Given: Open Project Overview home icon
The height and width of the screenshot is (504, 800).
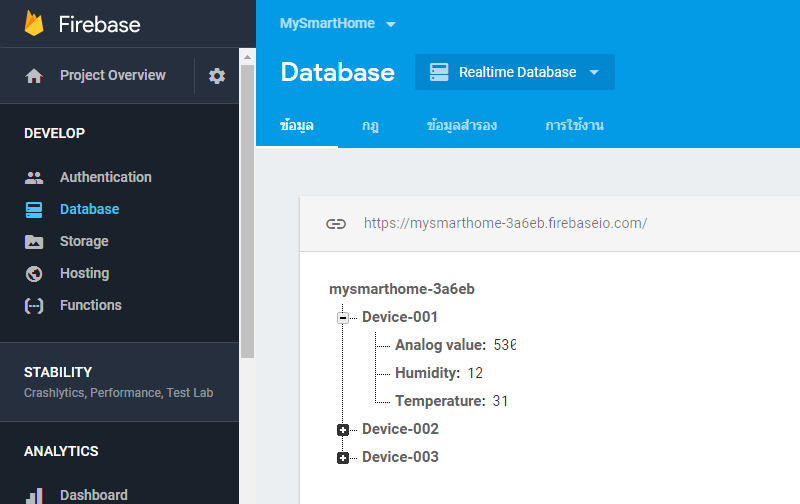Looking at the screenshot, I should tap(34, 75).
